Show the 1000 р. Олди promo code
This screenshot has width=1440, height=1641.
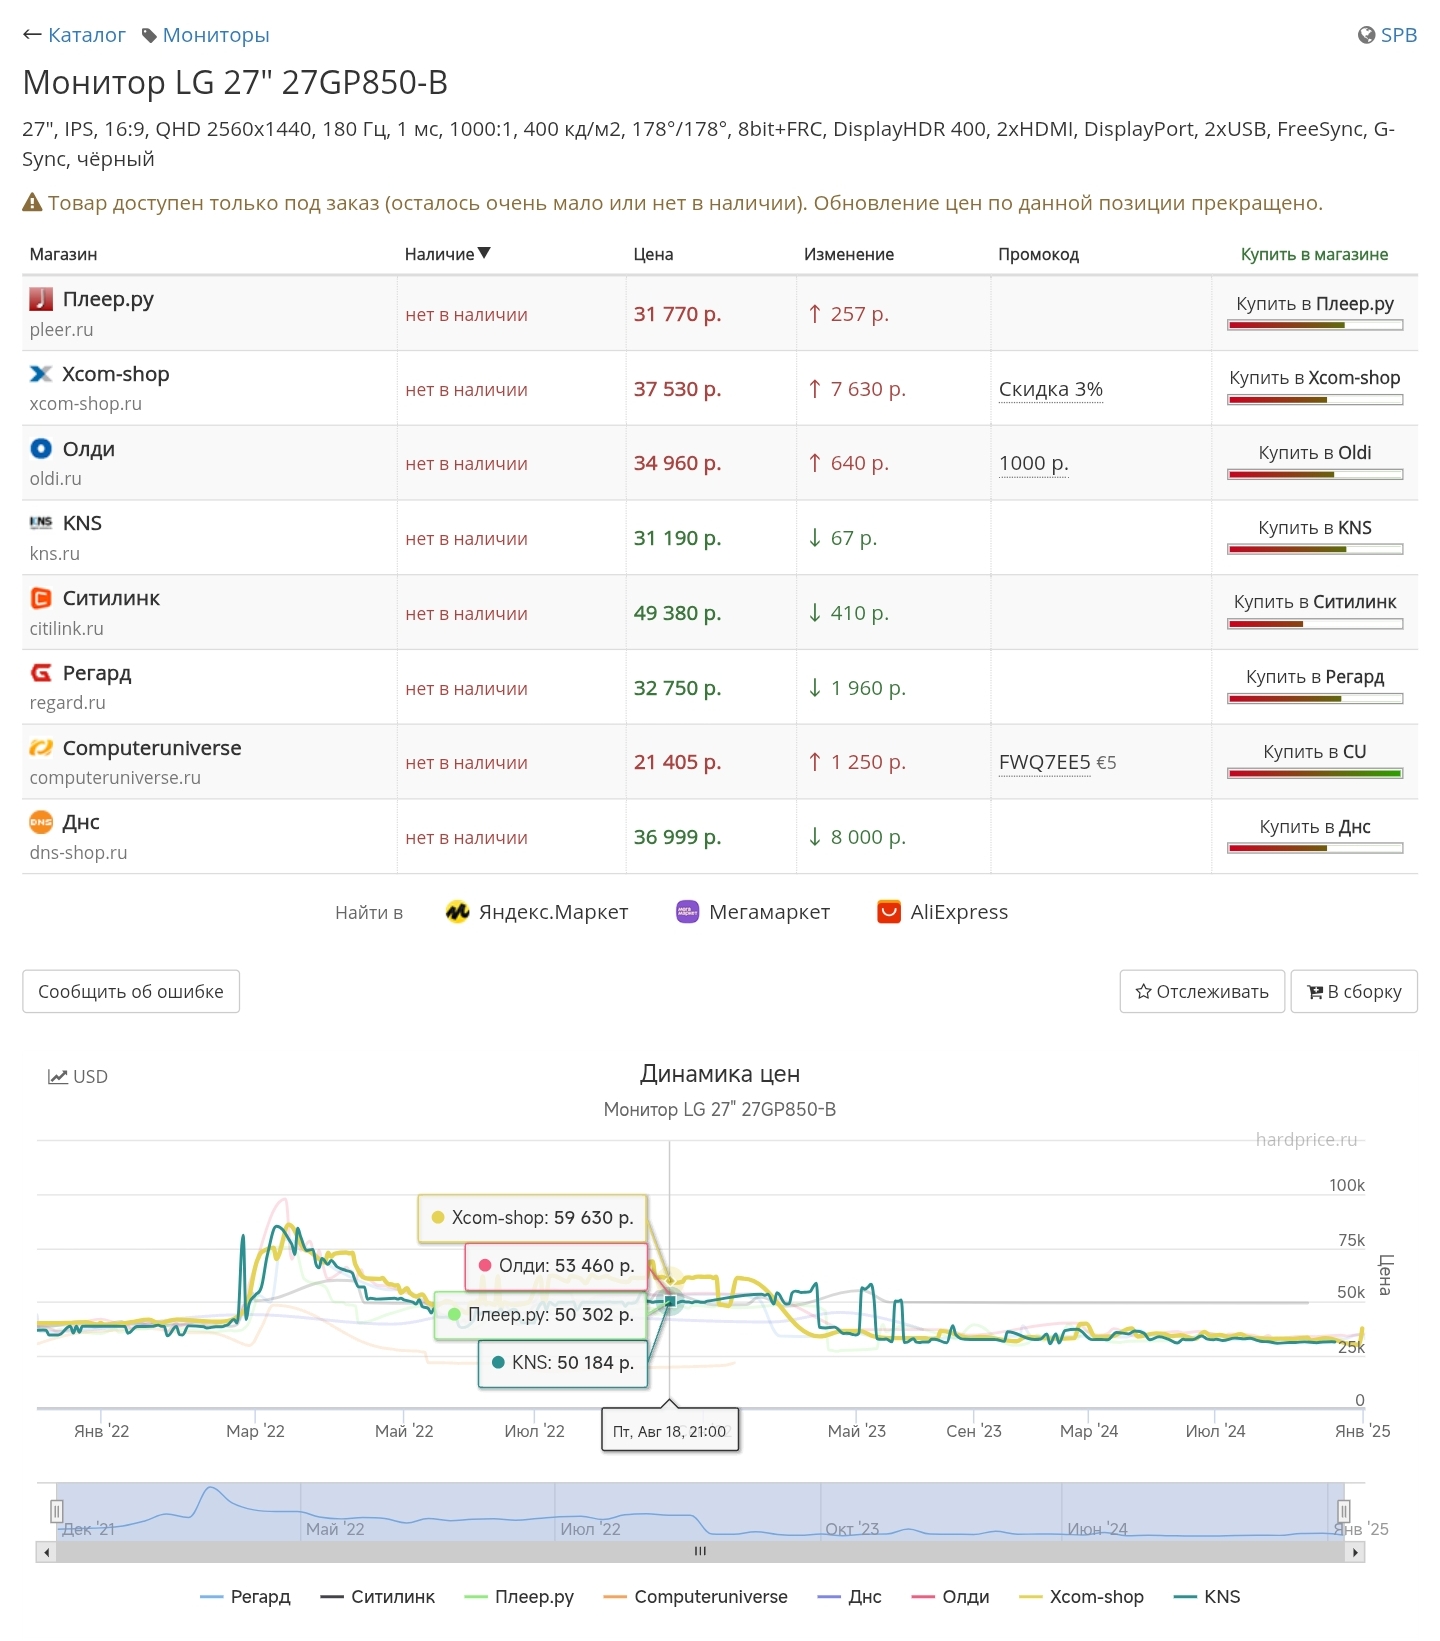pyautogui.click(x=1034, y=463)
